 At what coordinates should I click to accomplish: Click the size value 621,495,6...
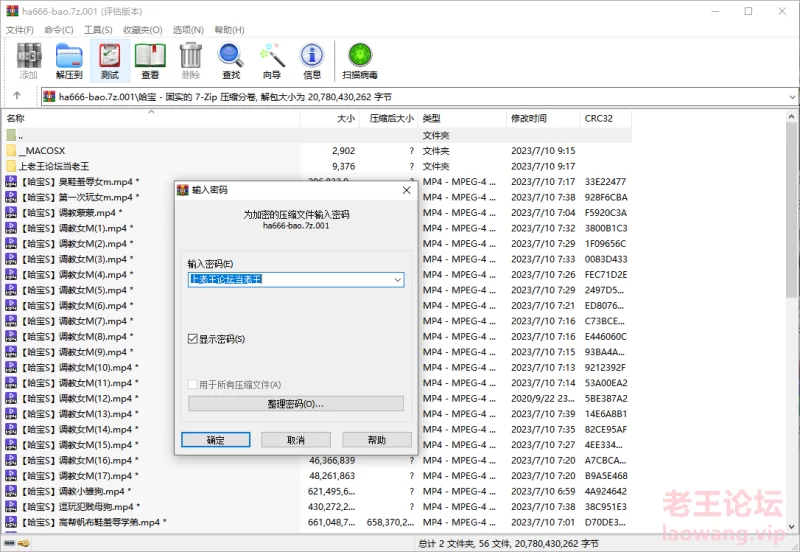tap(331, 491)
